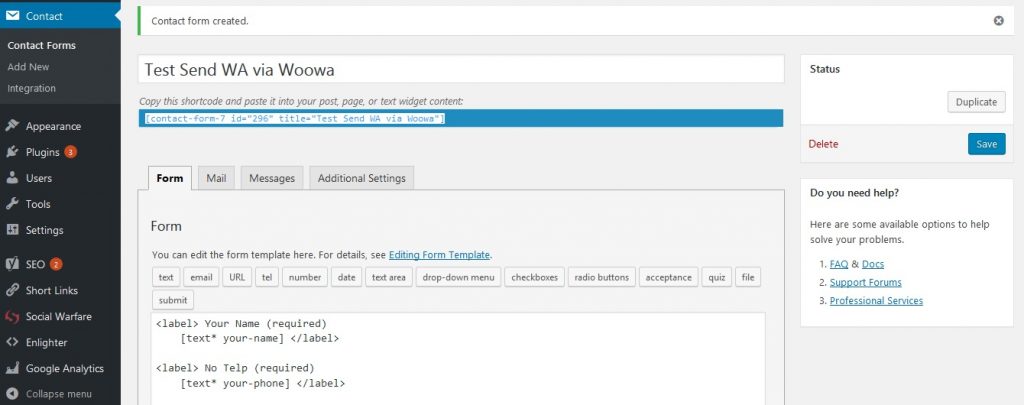The width and height of the screenshot is (1024, 405).
Task: Insert a radio buttons form tag
Action: click(x=601, y=277)
